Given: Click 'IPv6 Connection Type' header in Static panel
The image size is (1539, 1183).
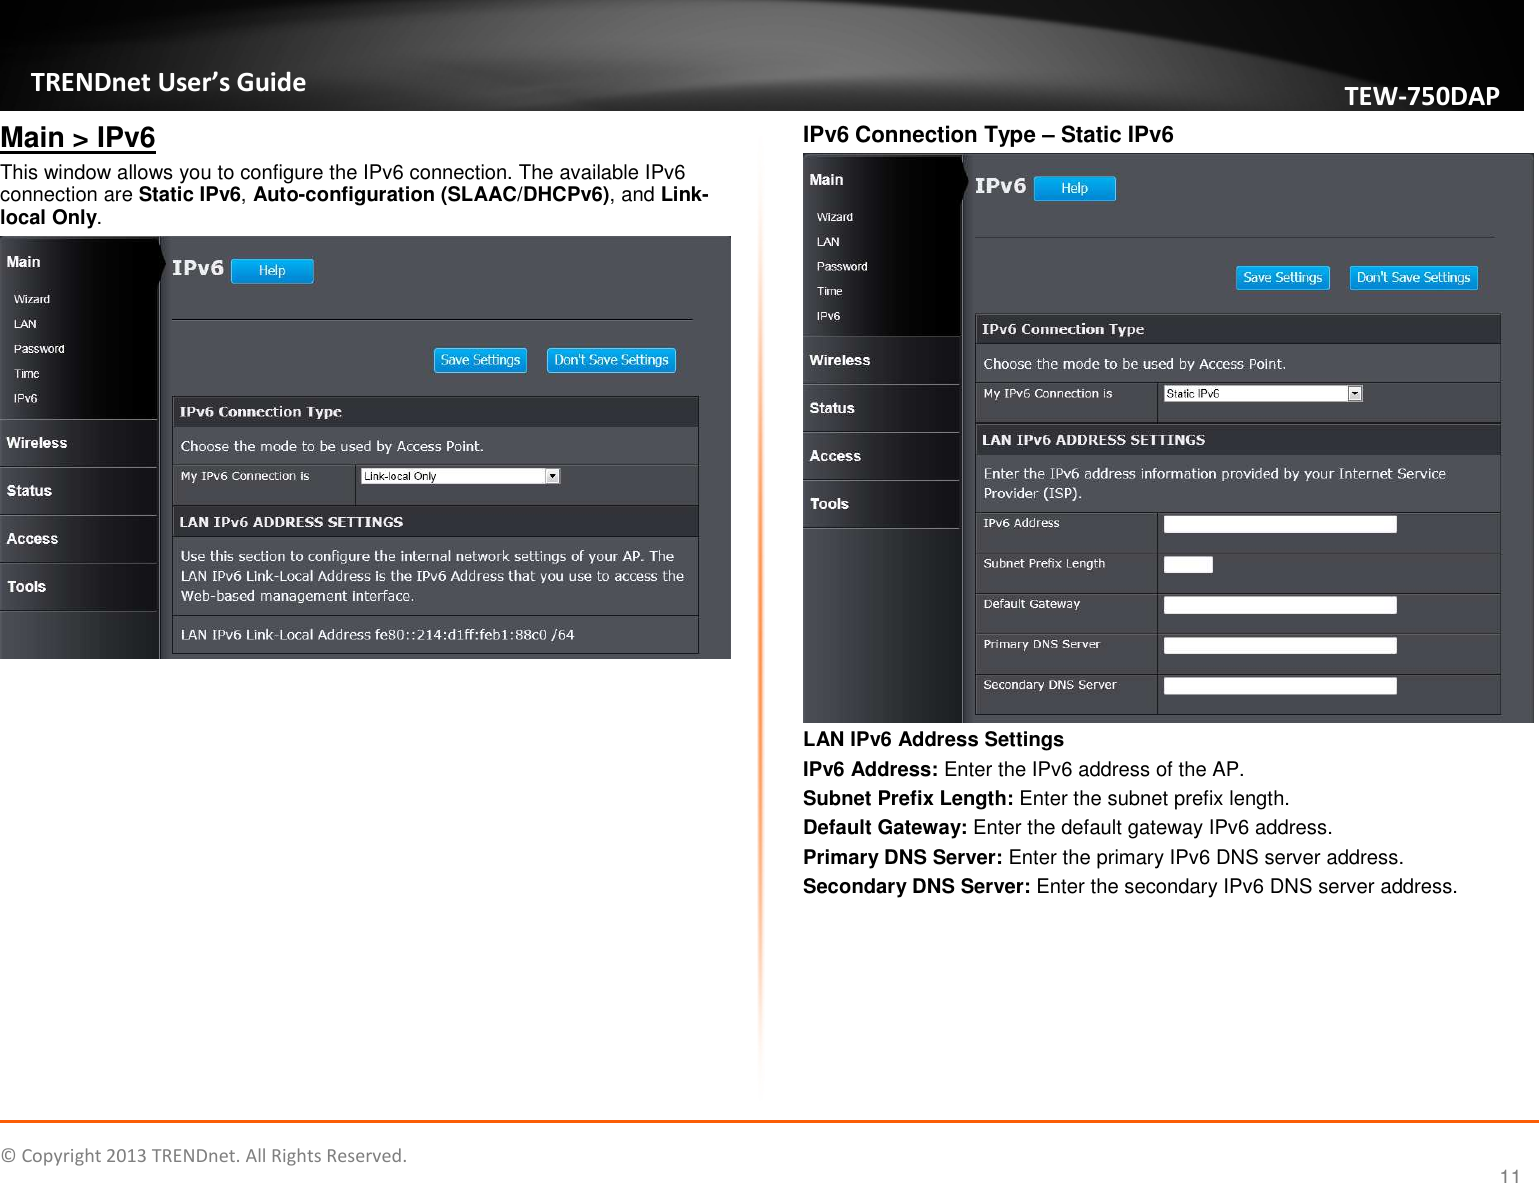Looking at the screenshot, I should [x=1063, y=329].
